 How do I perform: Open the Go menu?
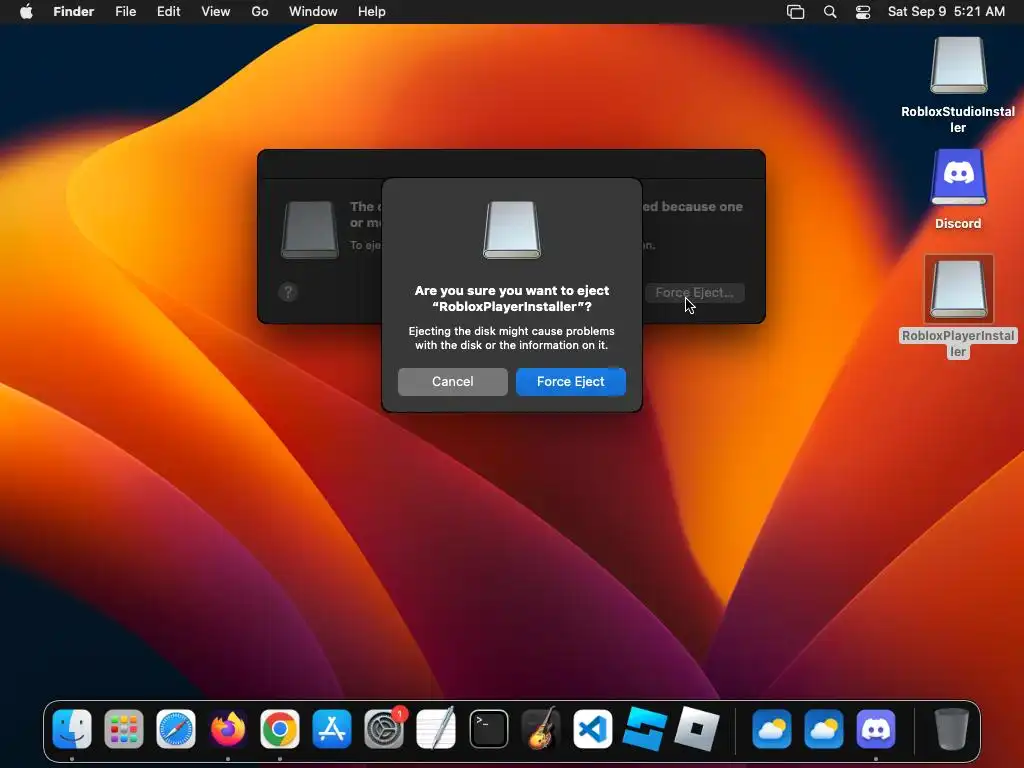tap(260, 12)
